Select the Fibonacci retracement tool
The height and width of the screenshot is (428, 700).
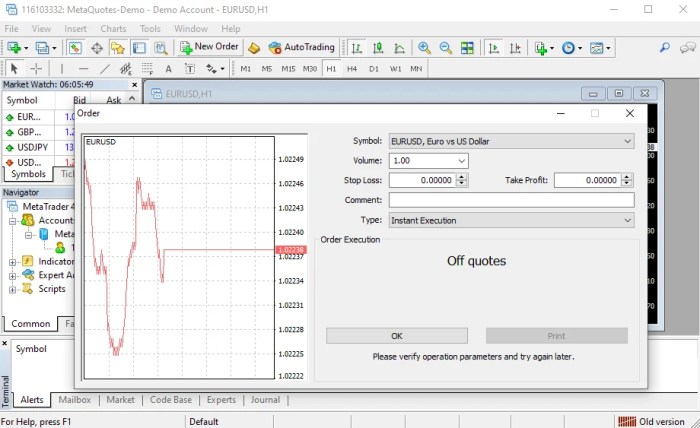(147, 69)
